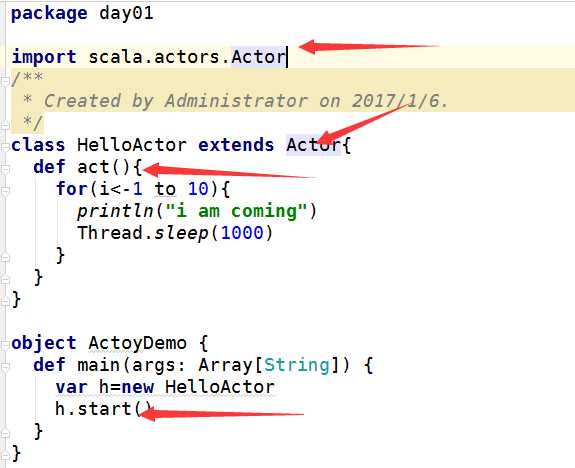Click the 'String' type parameter

(297, 365)
